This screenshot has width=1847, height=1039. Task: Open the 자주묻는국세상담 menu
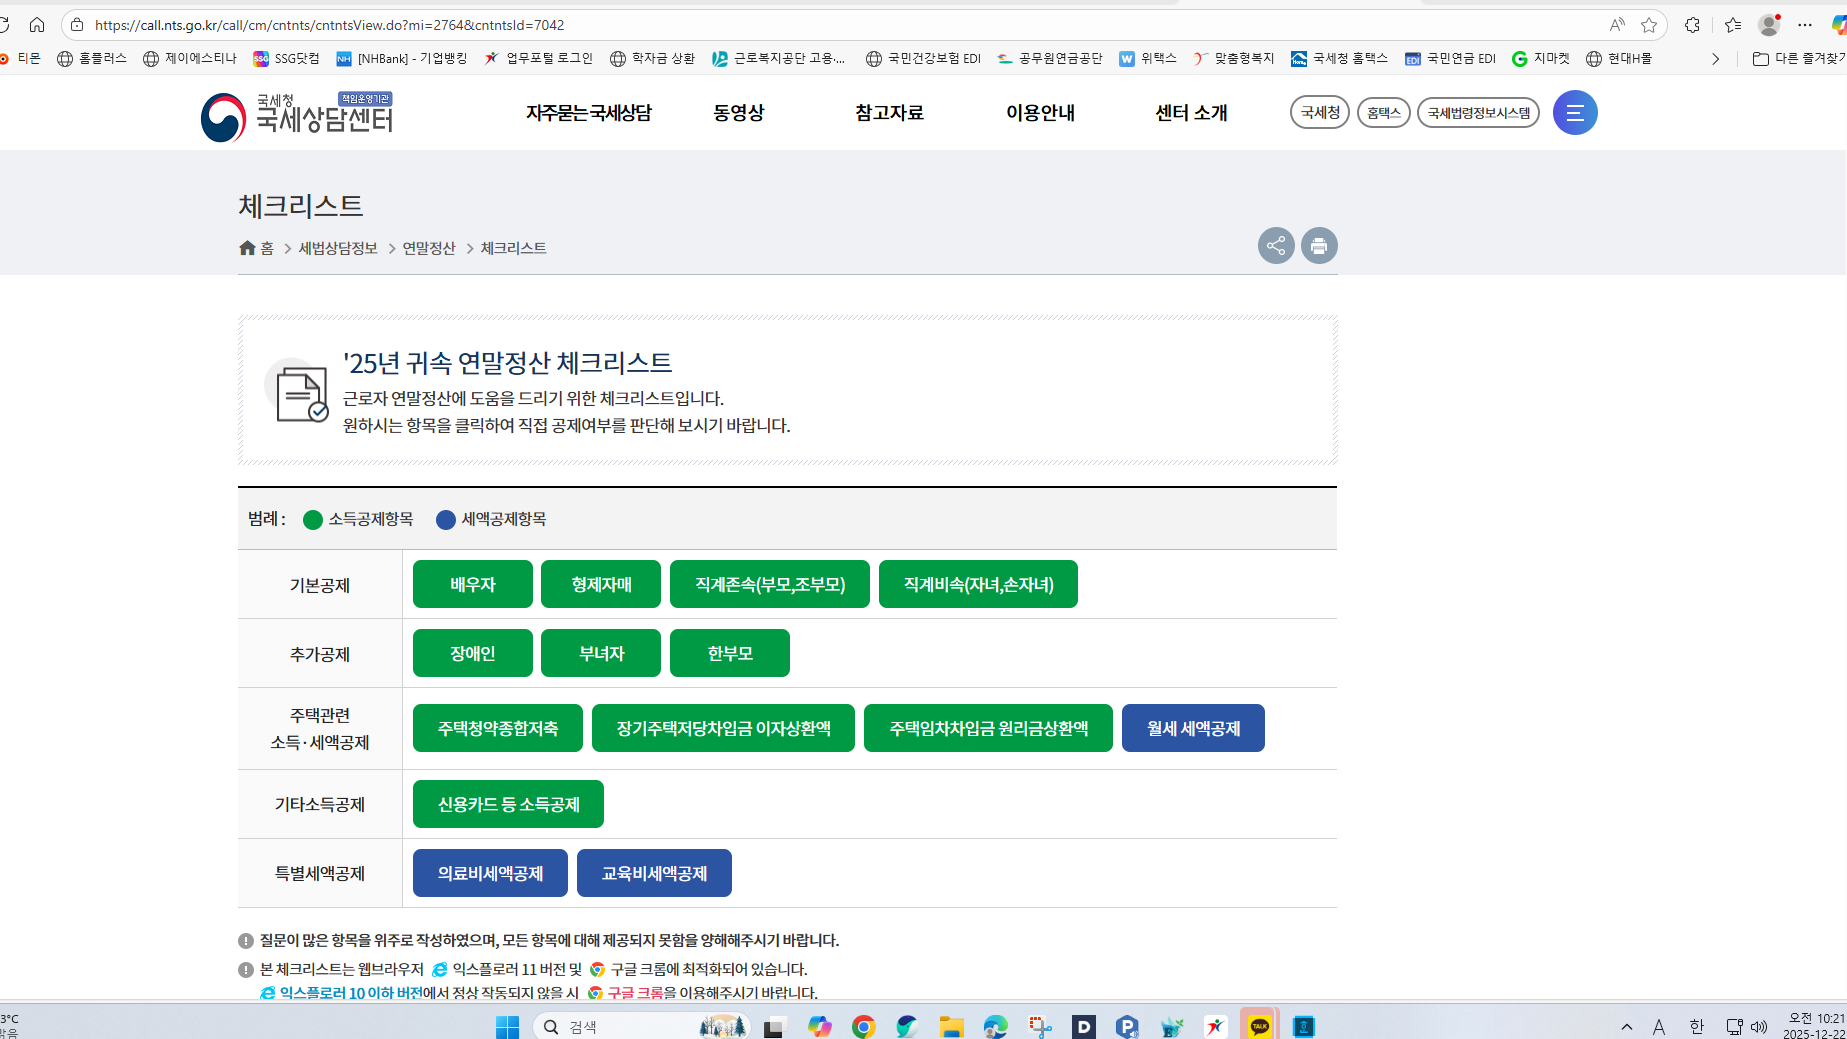coord(589,113)
